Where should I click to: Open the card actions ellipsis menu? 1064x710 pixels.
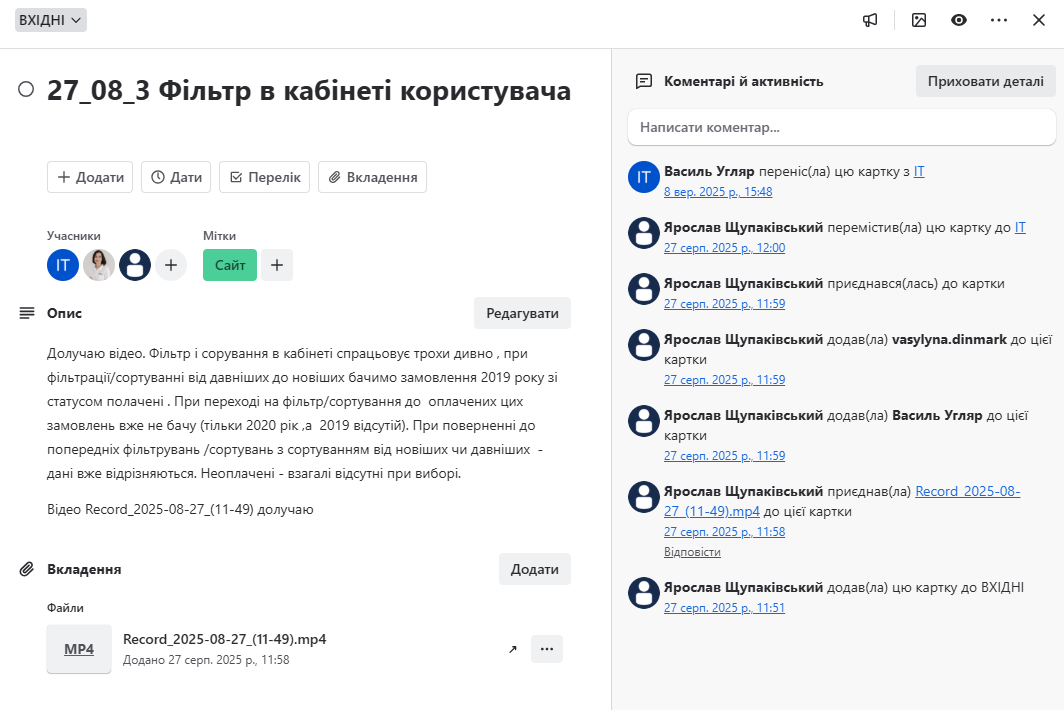(x=999, y=20)
